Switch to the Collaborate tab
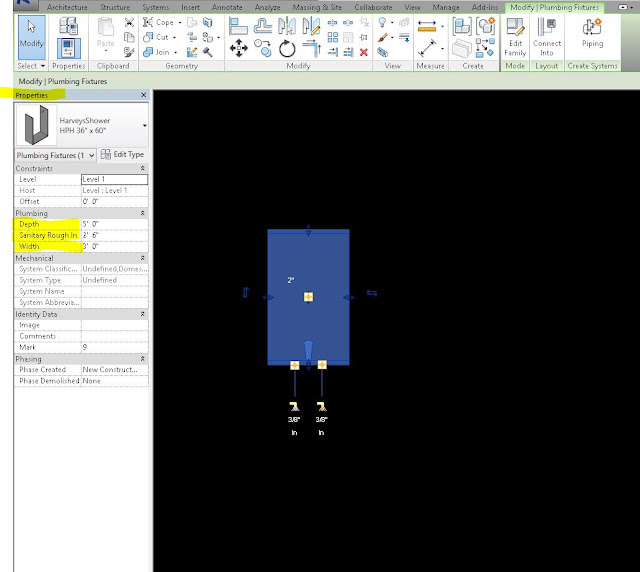640x572 pixels. [373, 7]
